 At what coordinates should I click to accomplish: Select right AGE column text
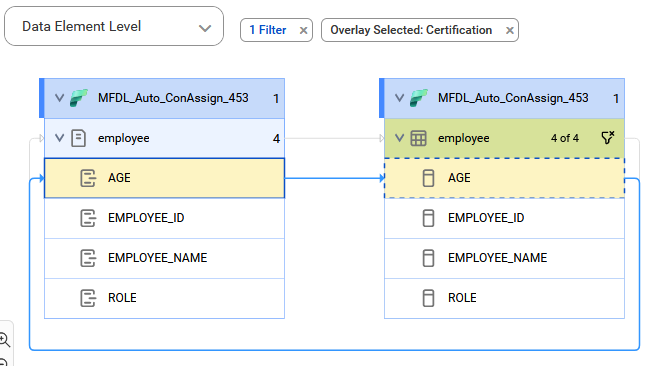point(459,178)
